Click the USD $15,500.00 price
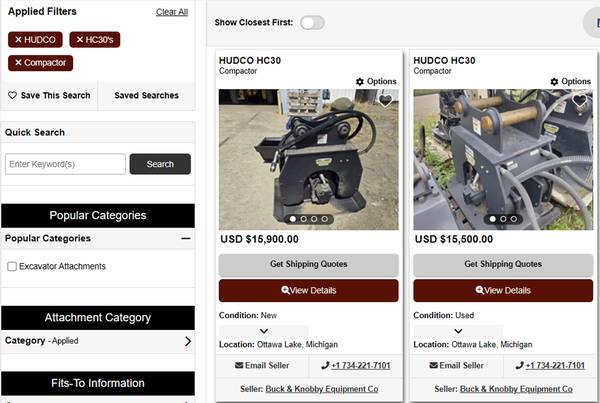Image resolution: width=600 pixels, height=403 pixels. 454,239
